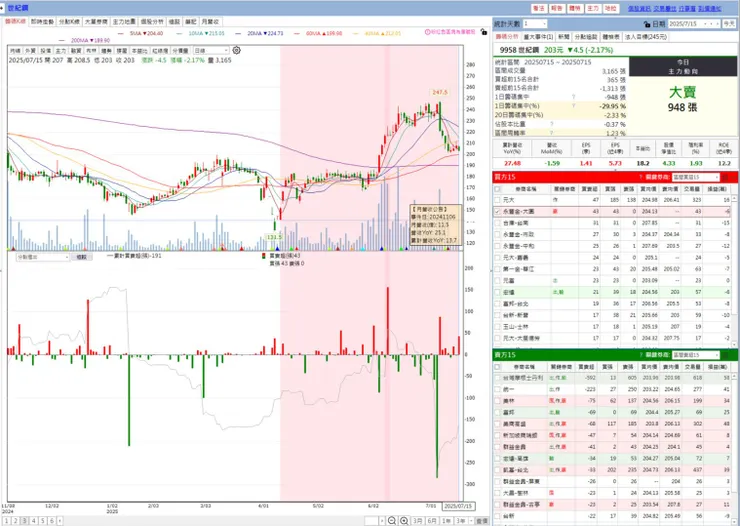Open the 法人目標(245元) tab
The height and width of the screenshot is (526, 740).
646,37
